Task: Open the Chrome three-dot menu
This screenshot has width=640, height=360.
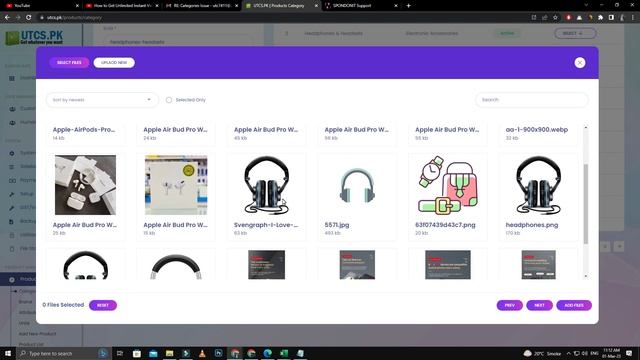Action: pyautogui.click(x=633, y=18)
